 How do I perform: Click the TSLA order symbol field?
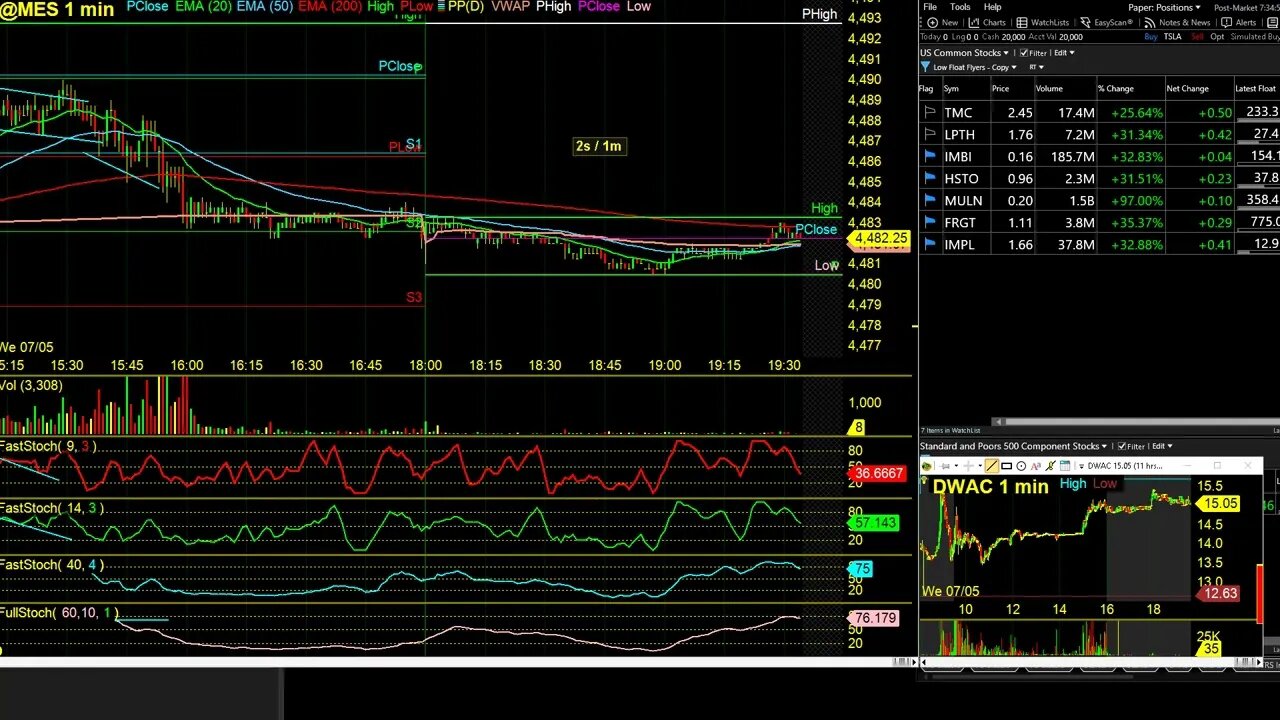pyautogui.click(x=1172, y=36)
